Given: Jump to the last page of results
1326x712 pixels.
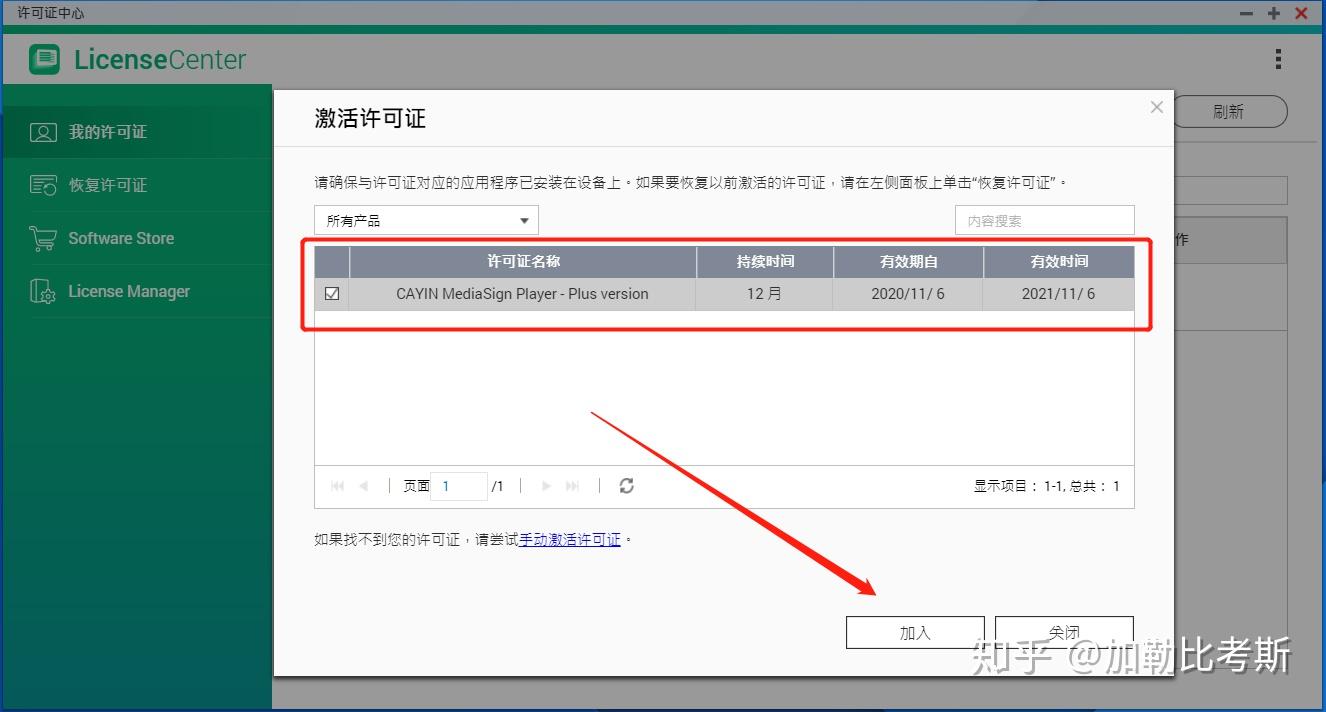Looking at the screenshot, I should coord(572,486).
